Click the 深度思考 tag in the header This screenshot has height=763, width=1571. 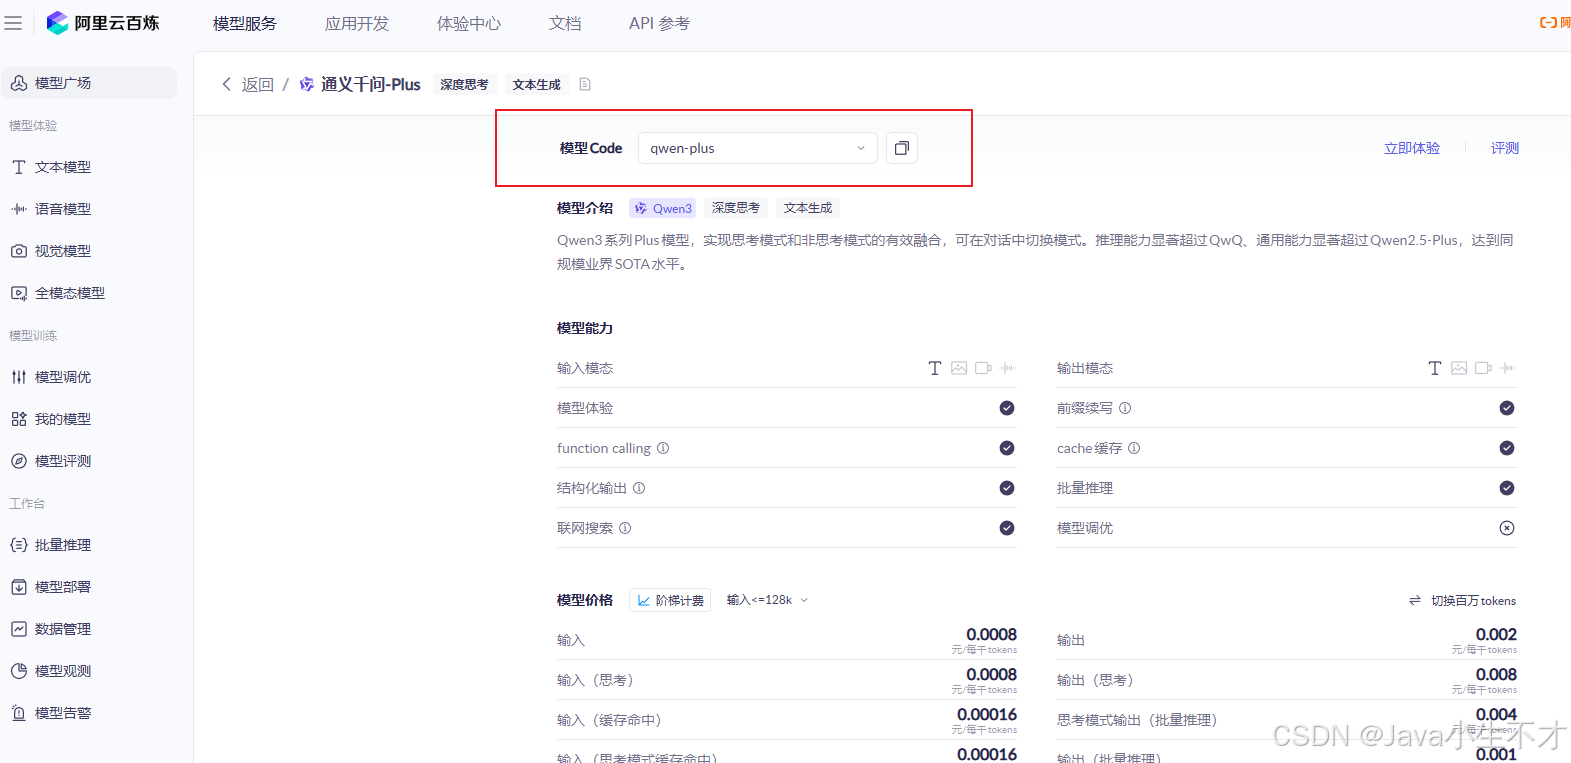click(x=464, y=84)
